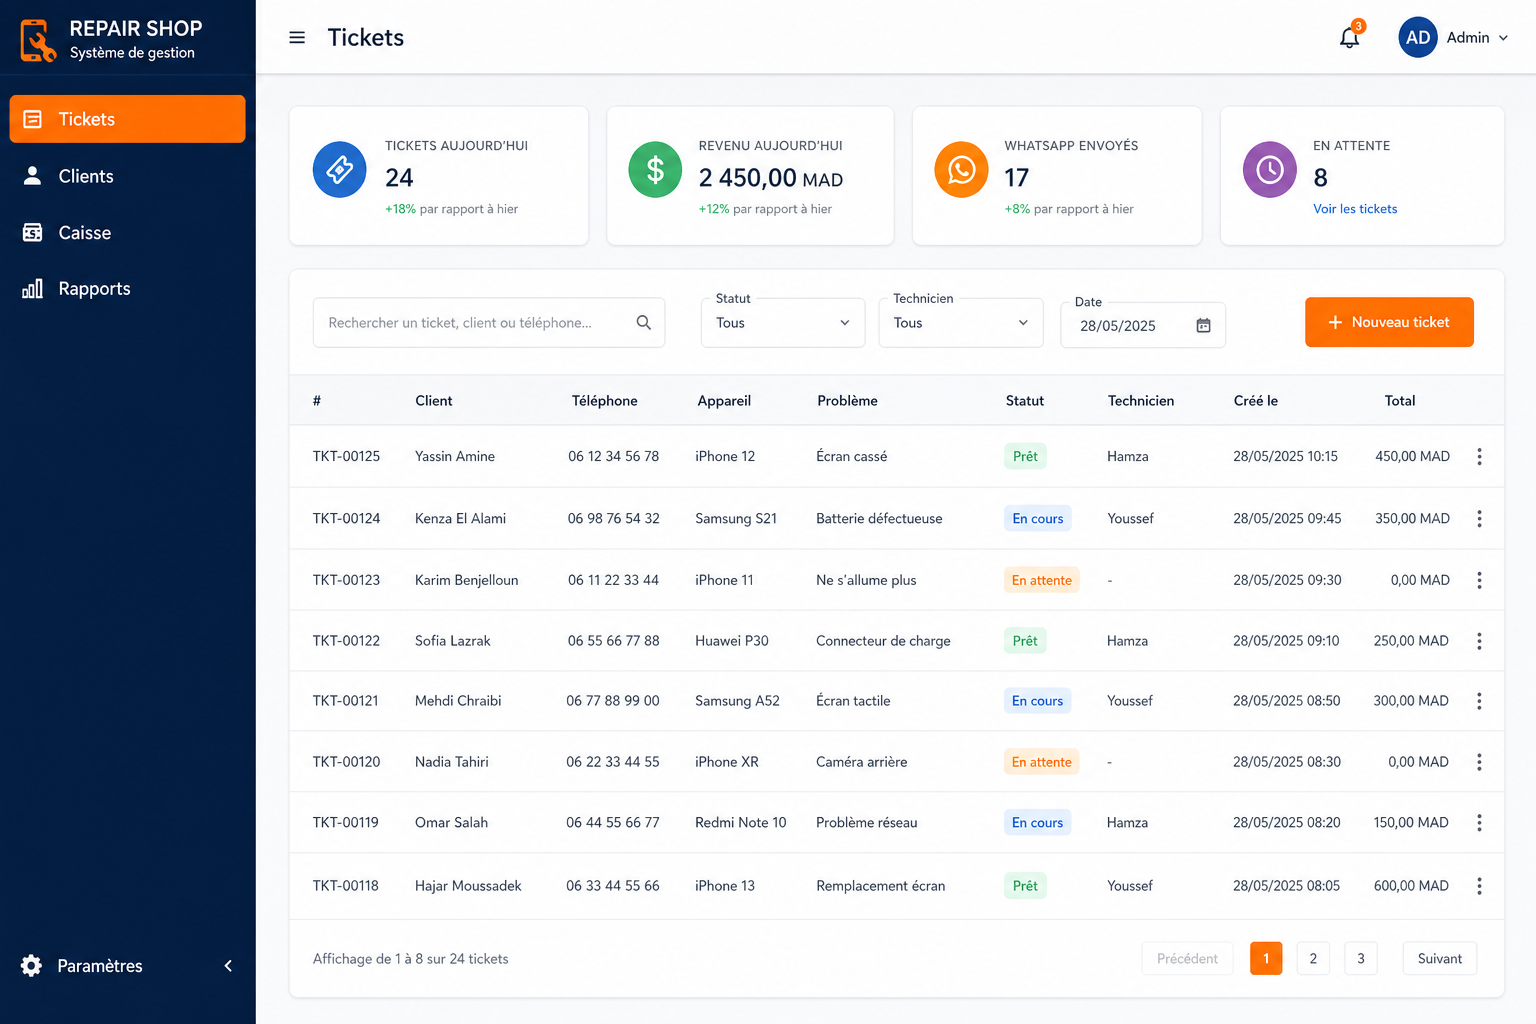
Task: Open the calendar icon in Date field
Action: point(1204,326)
